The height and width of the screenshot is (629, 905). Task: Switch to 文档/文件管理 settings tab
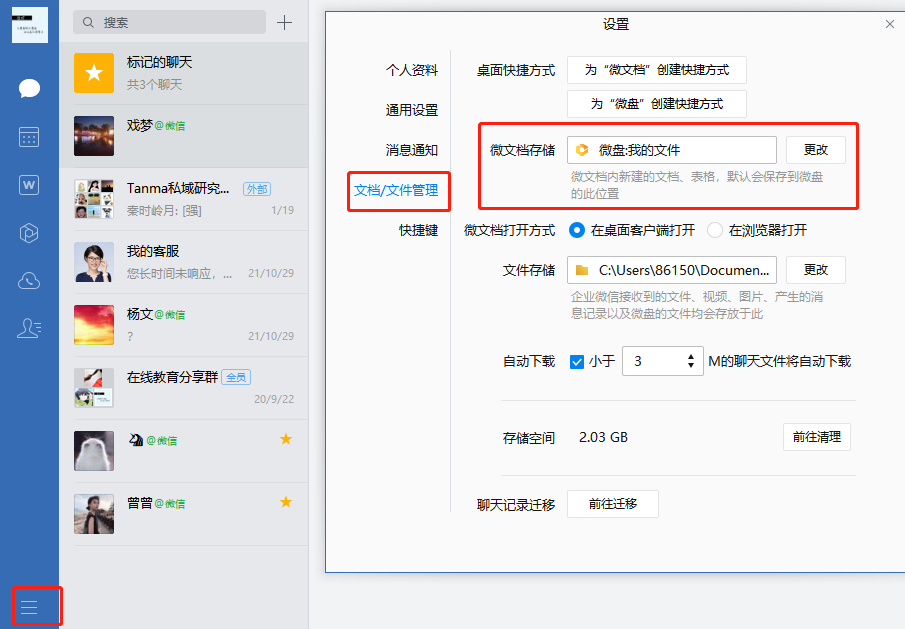point(396,190)
